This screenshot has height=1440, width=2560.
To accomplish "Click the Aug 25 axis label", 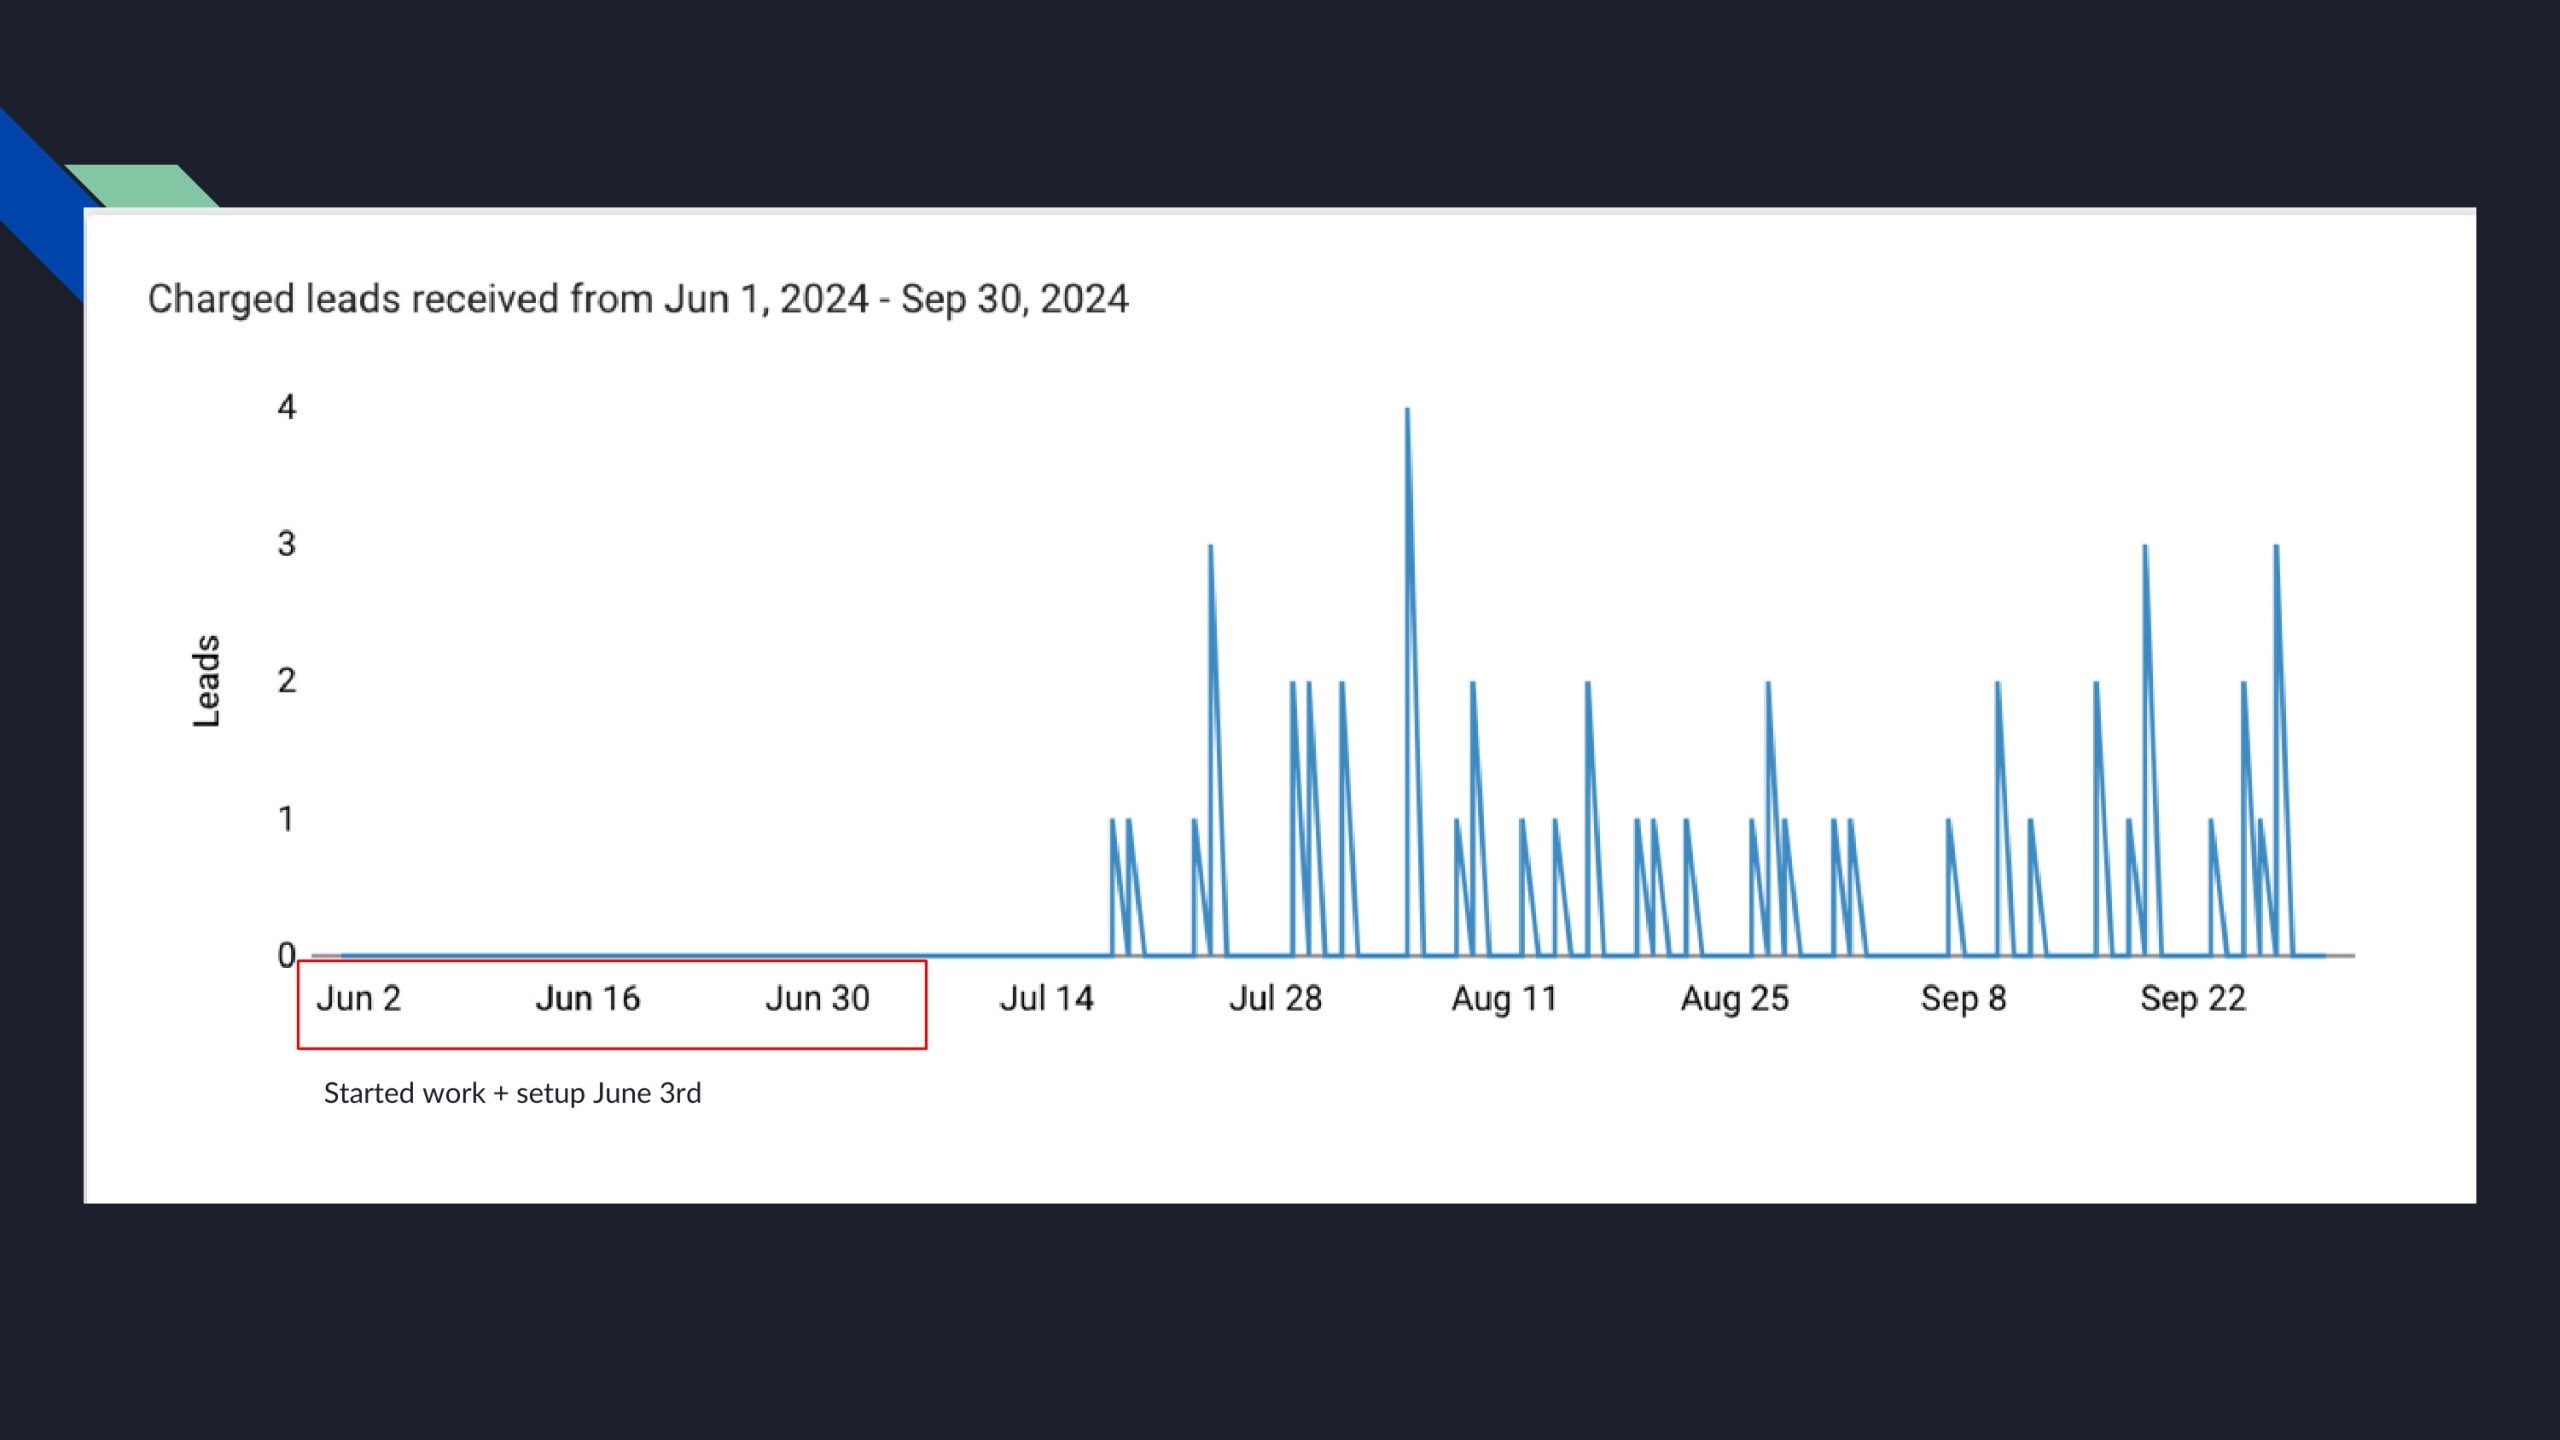I will (x=1734, y=998).
